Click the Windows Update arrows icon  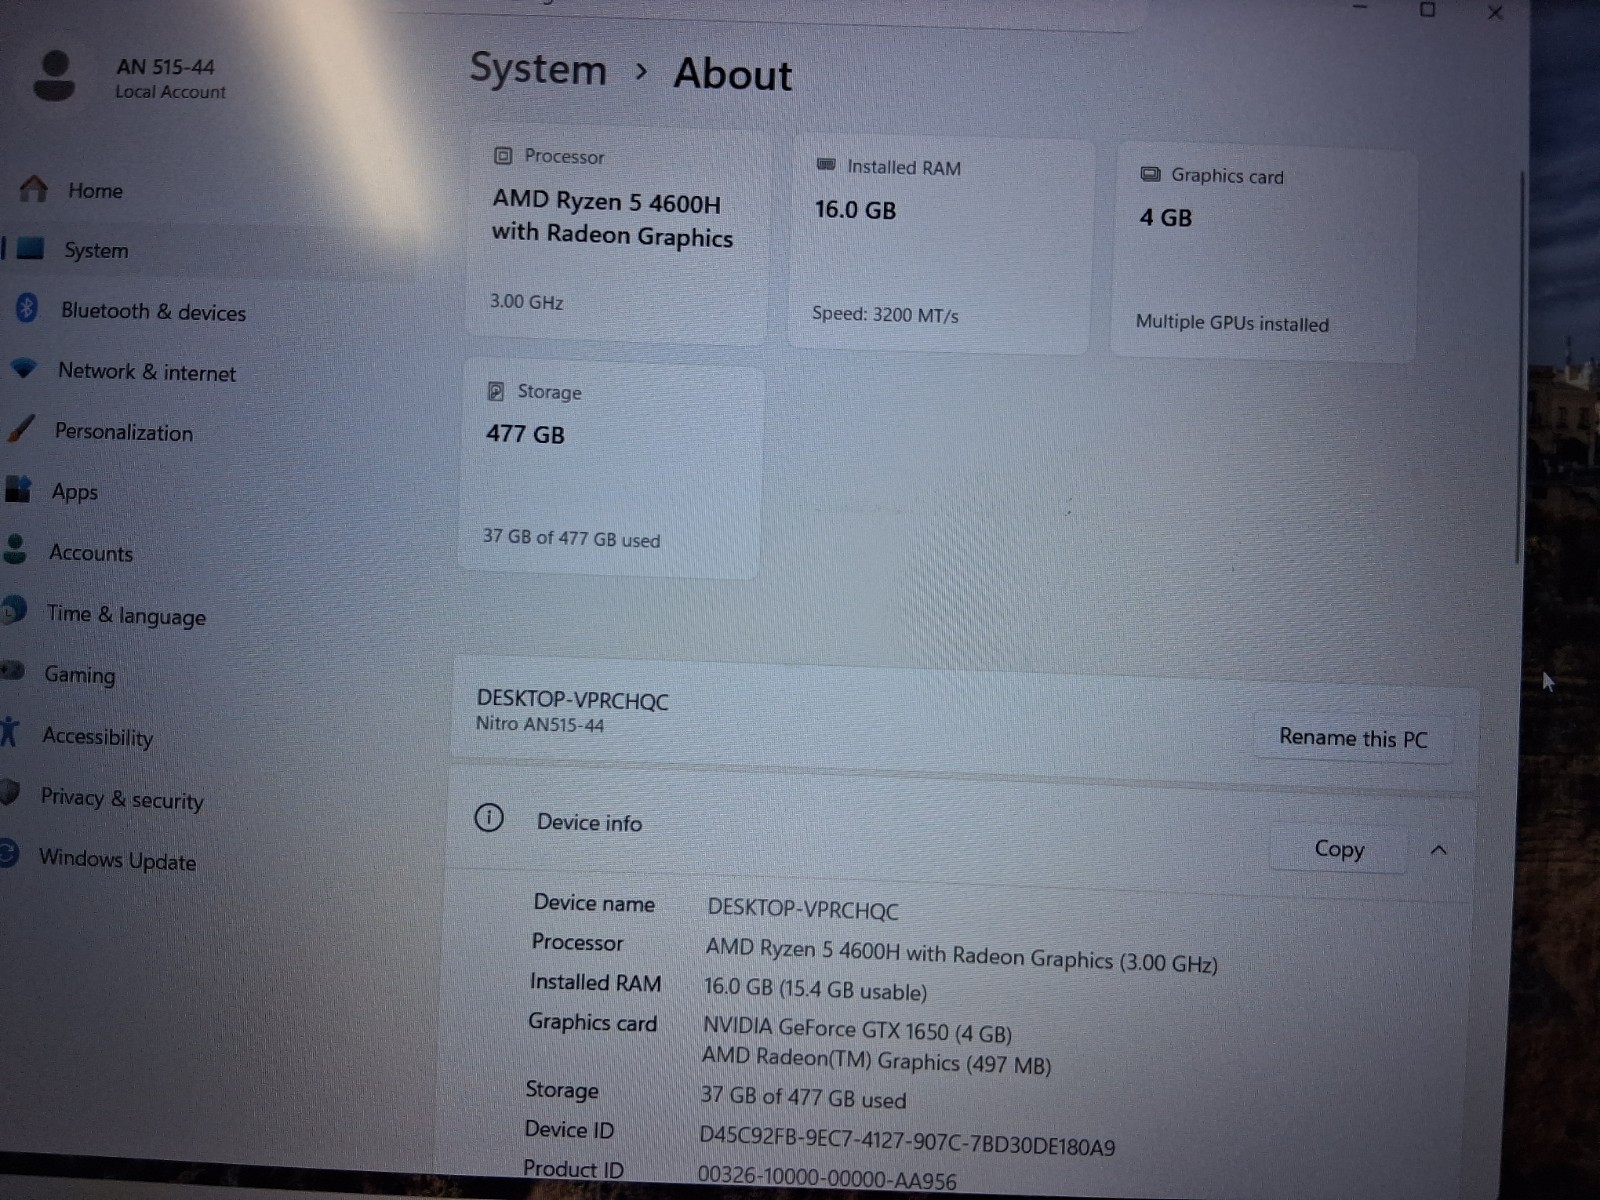click(x=8, y=853)
